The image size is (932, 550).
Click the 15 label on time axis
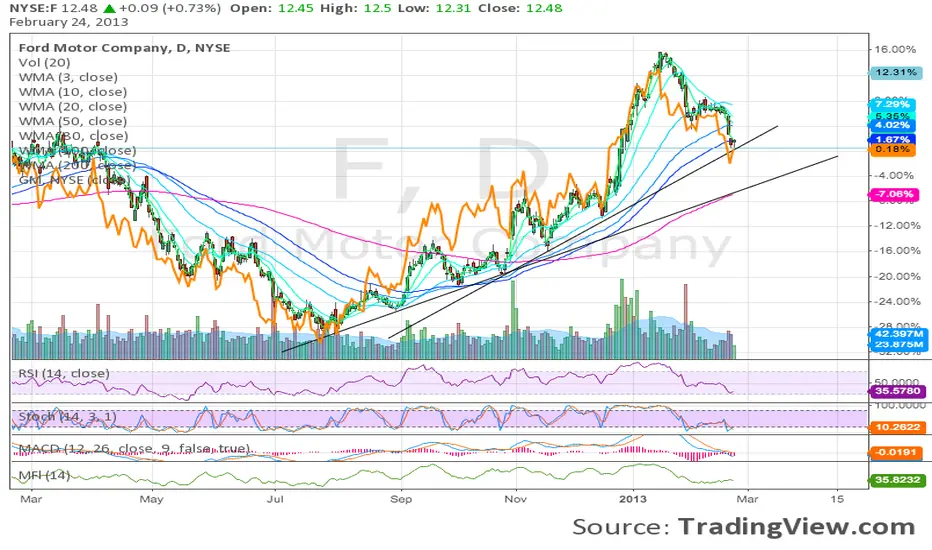tap(836, 499)
